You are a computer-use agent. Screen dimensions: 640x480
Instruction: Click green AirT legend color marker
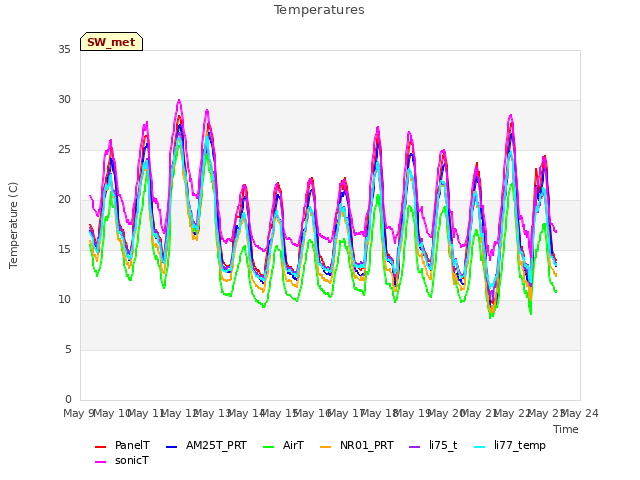tap(269, 447)
